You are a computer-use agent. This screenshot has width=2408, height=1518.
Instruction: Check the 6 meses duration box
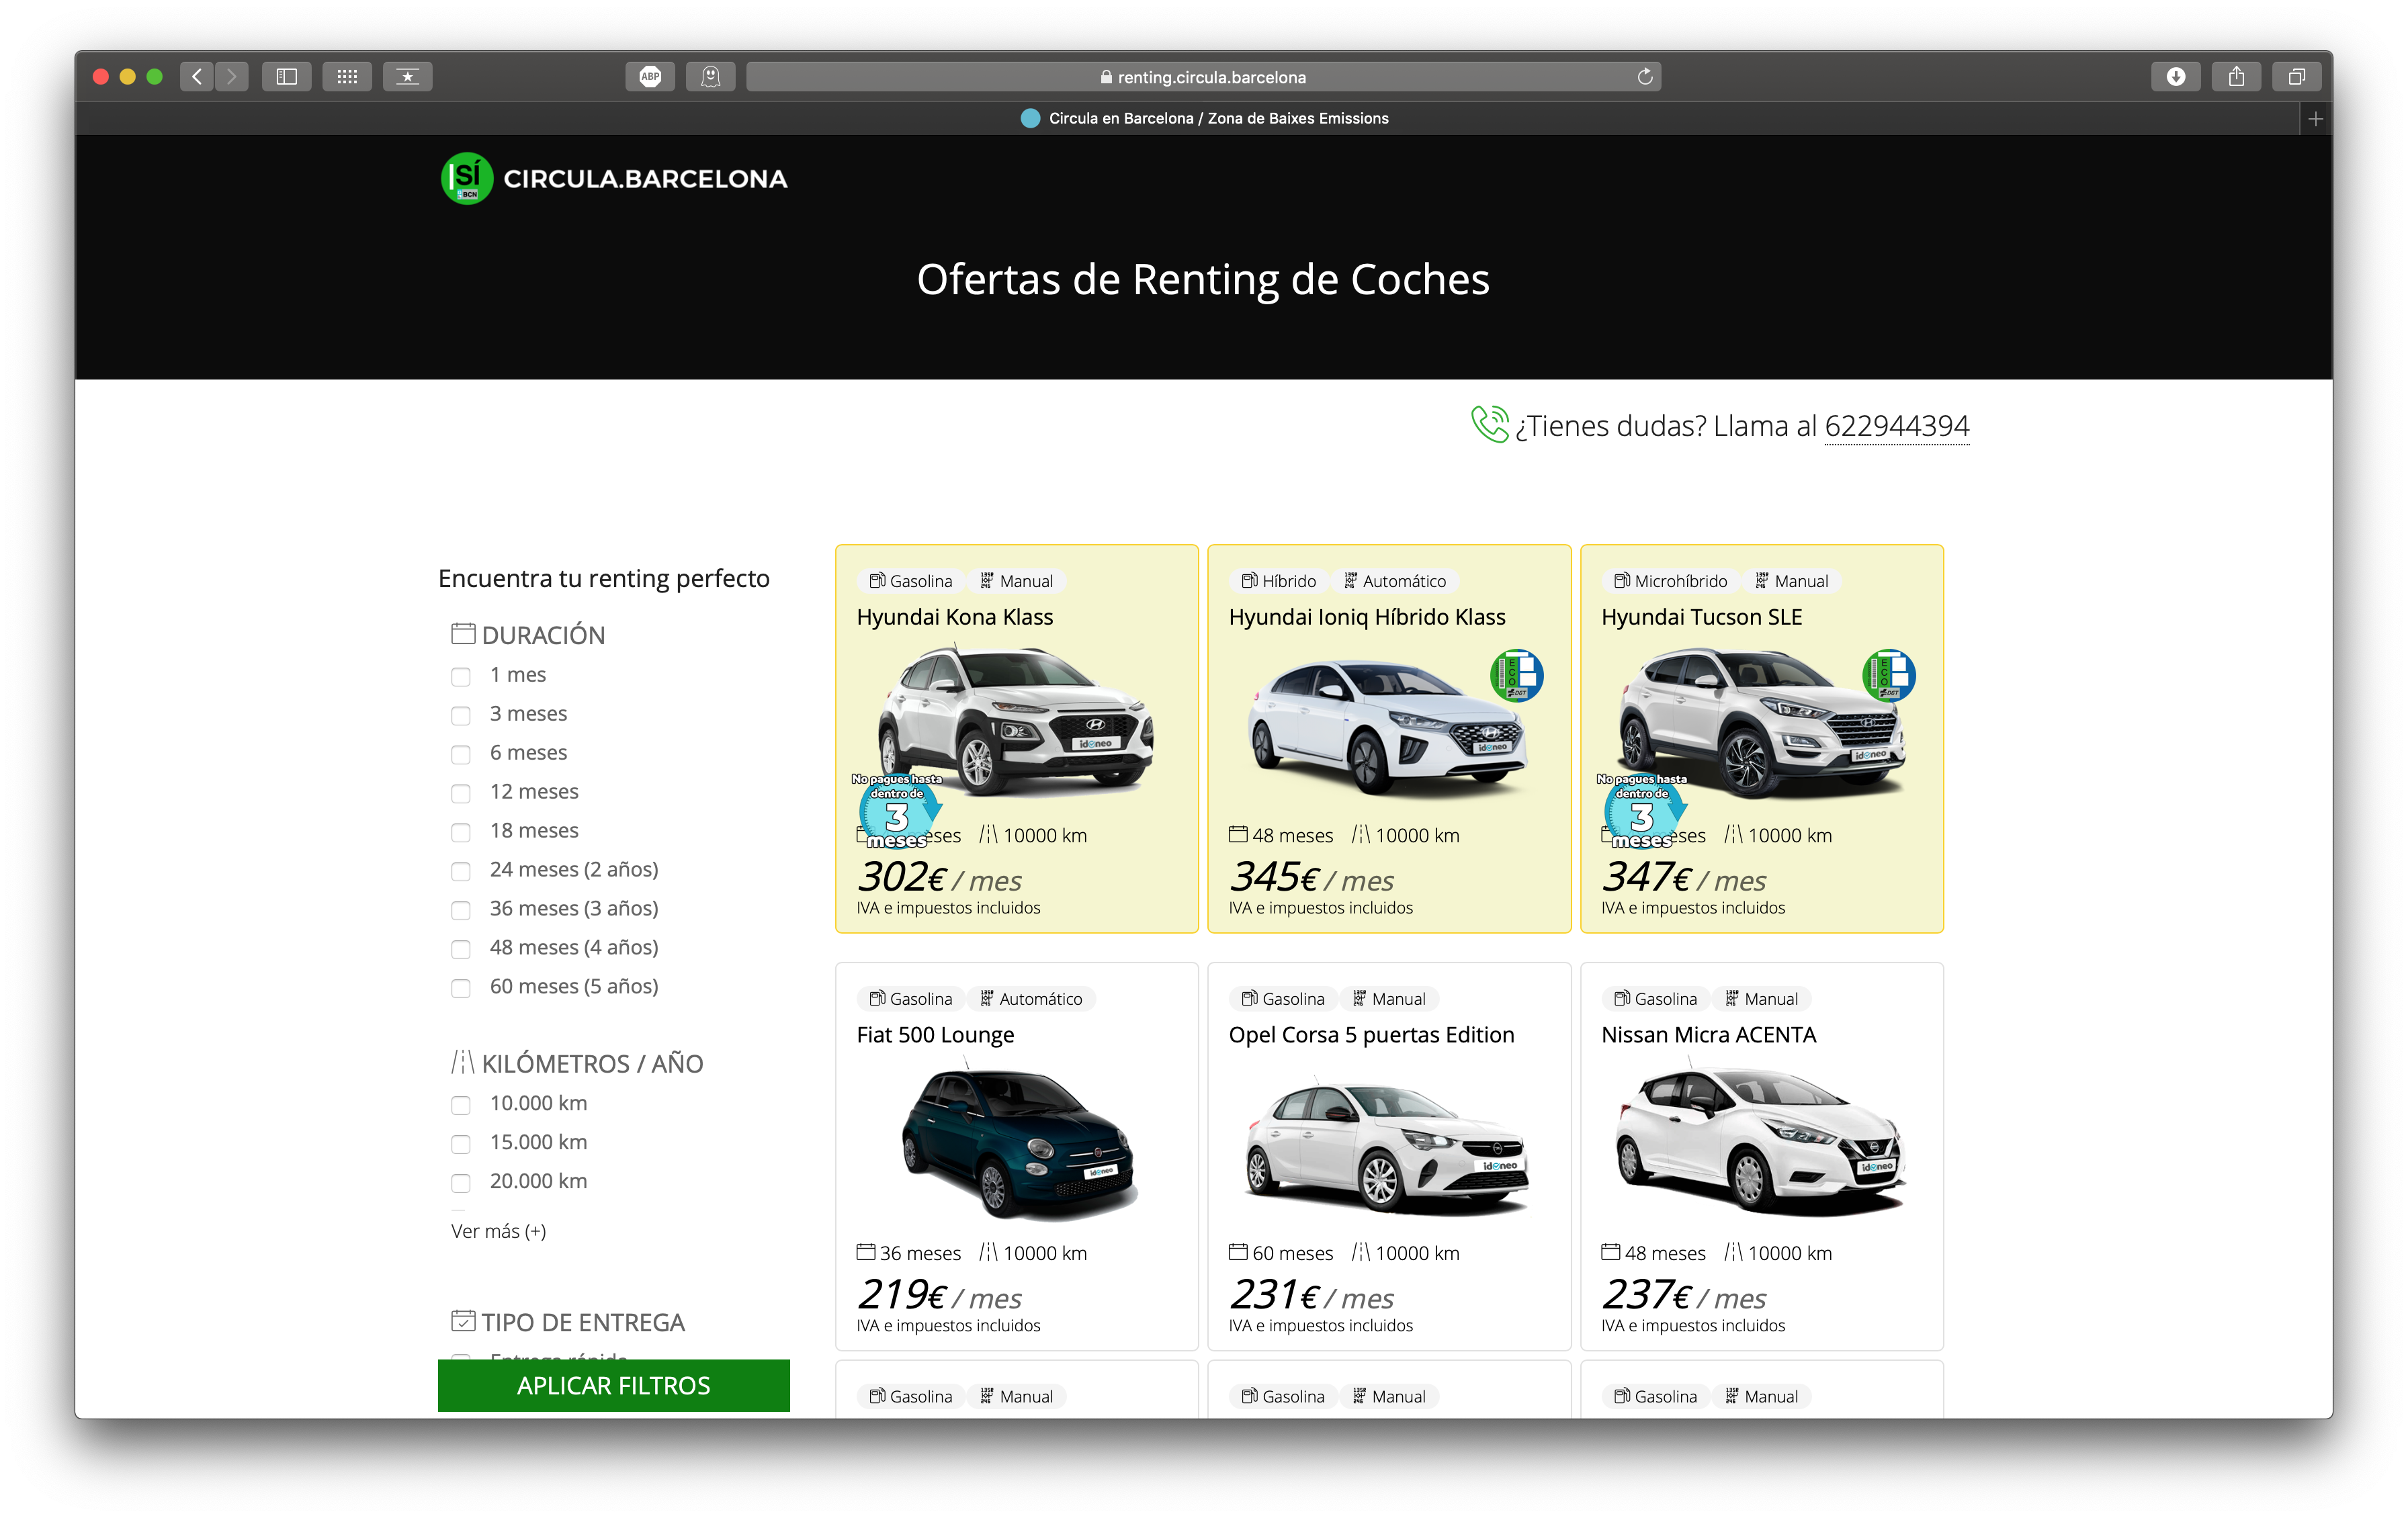pyautogui.click(x=461, y=755)
